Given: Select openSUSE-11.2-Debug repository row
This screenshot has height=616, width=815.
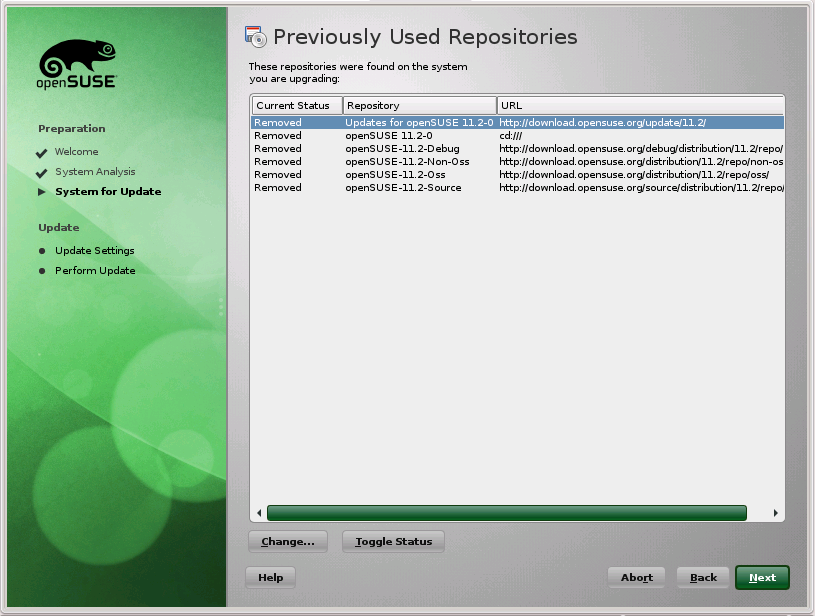Looking at the screenshot, I should coord(517,149).
